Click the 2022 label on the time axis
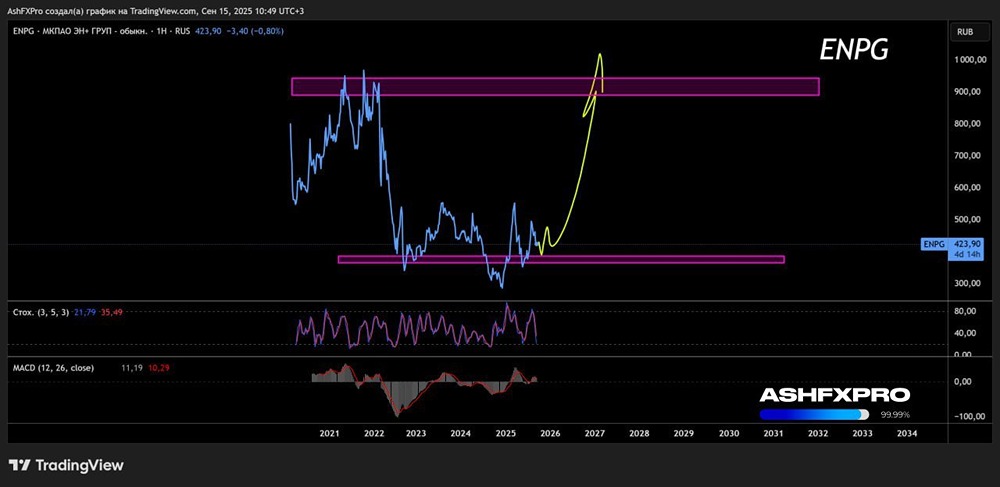Image resolution: width=1000 pixels, height=487 pixels. coord(373,433)
